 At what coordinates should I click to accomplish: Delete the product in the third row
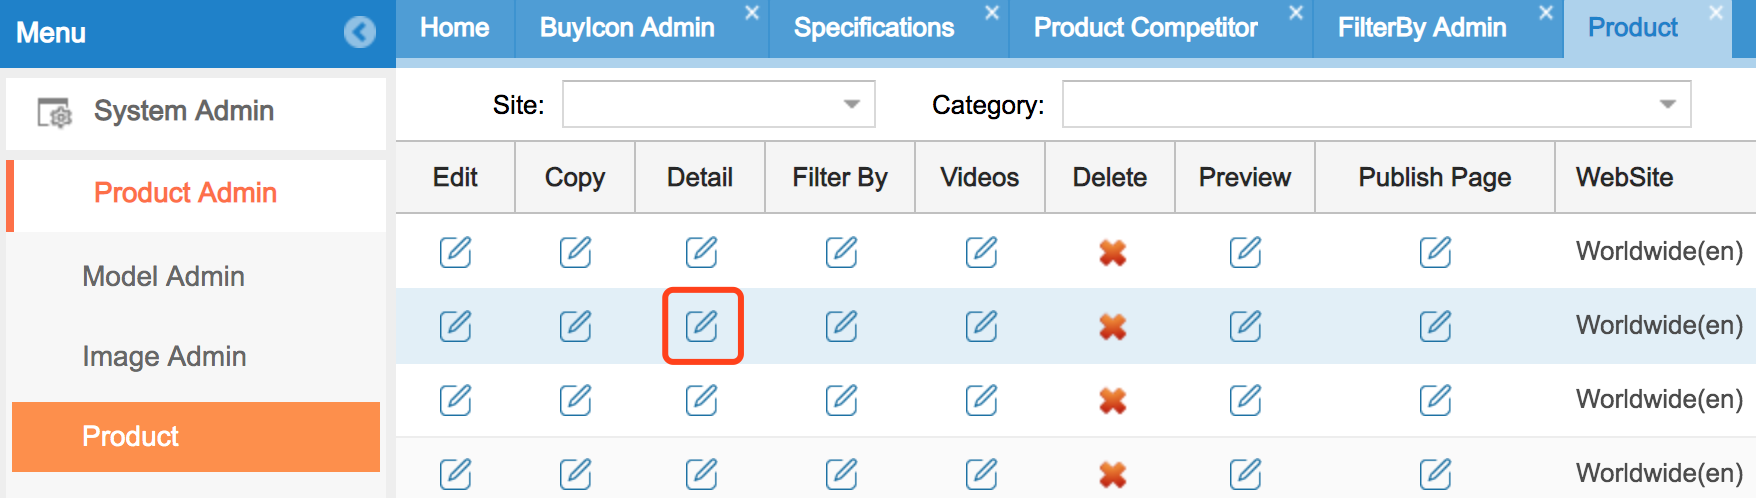click(x=1112, y=401)
